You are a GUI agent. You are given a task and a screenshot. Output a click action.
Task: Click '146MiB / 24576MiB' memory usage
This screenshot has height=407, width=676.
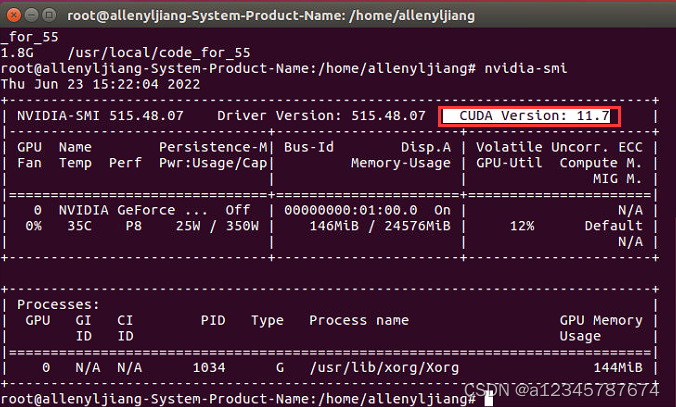[380, 226]
